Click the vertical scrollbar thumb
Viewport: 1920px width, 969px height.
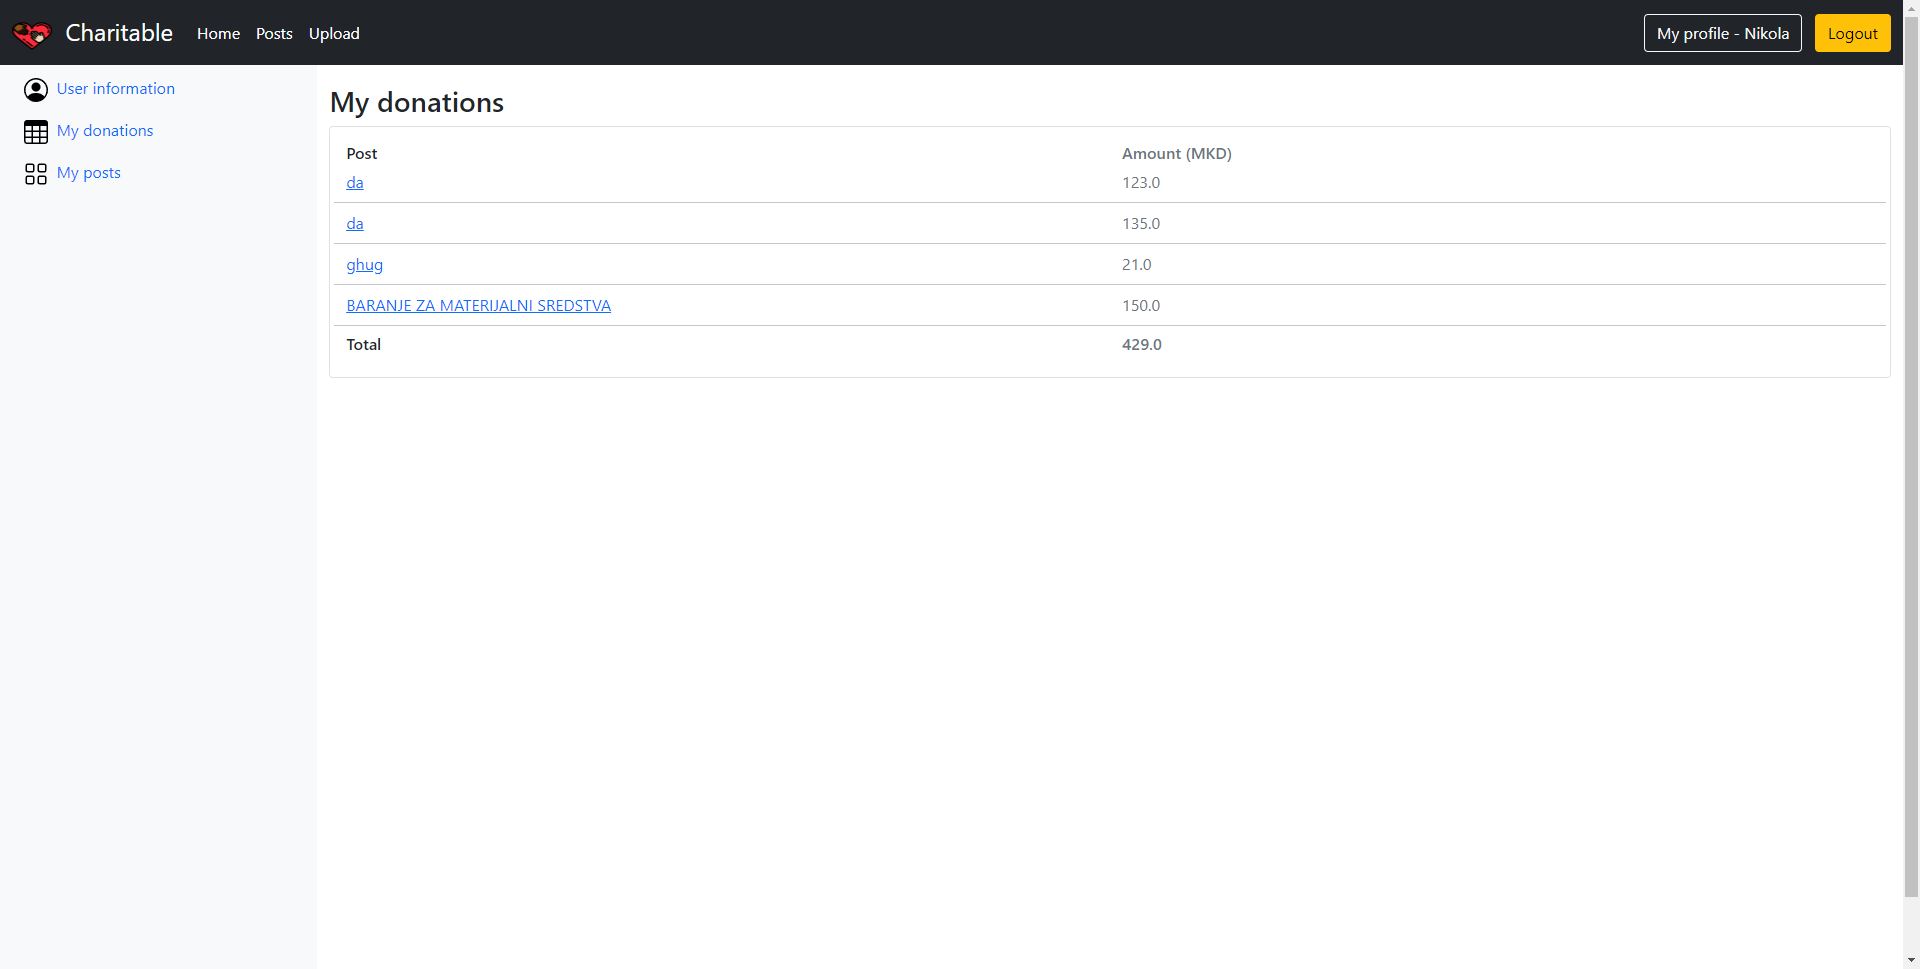coord(1911,450)
